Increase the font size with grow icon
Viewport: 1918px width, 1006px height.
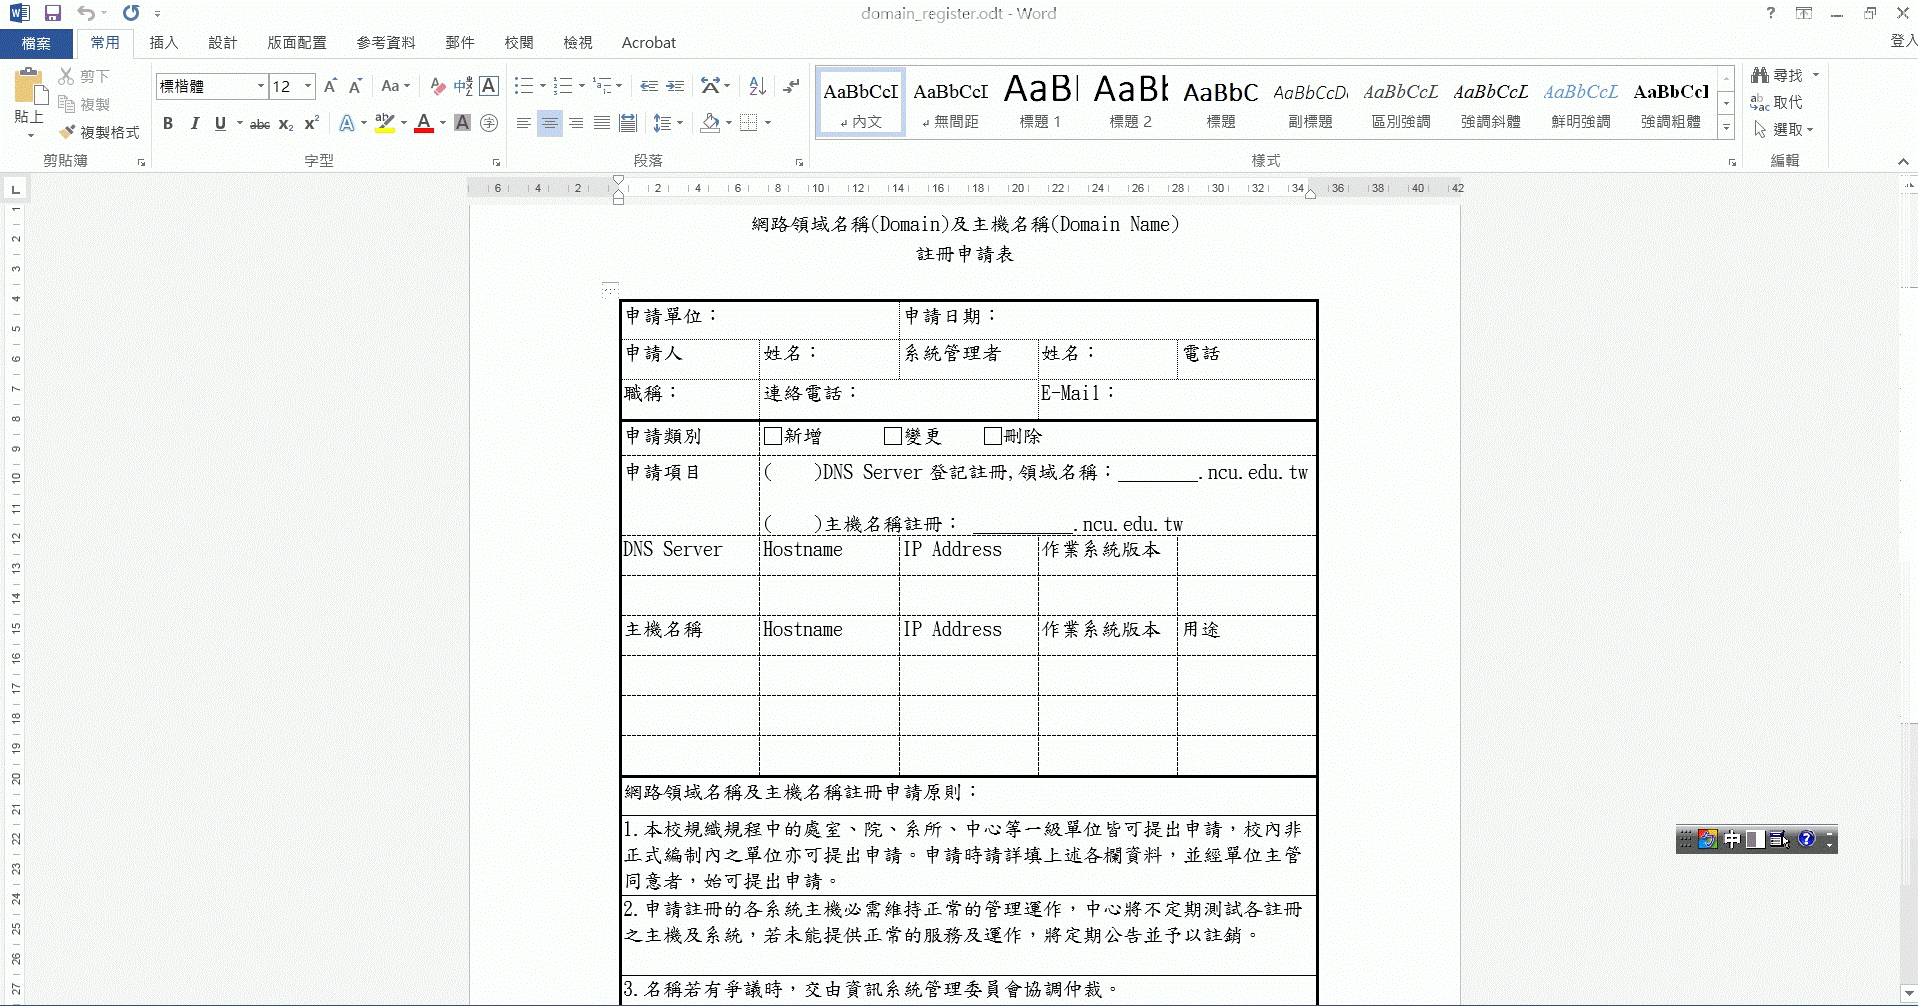[x=330, y=86]
